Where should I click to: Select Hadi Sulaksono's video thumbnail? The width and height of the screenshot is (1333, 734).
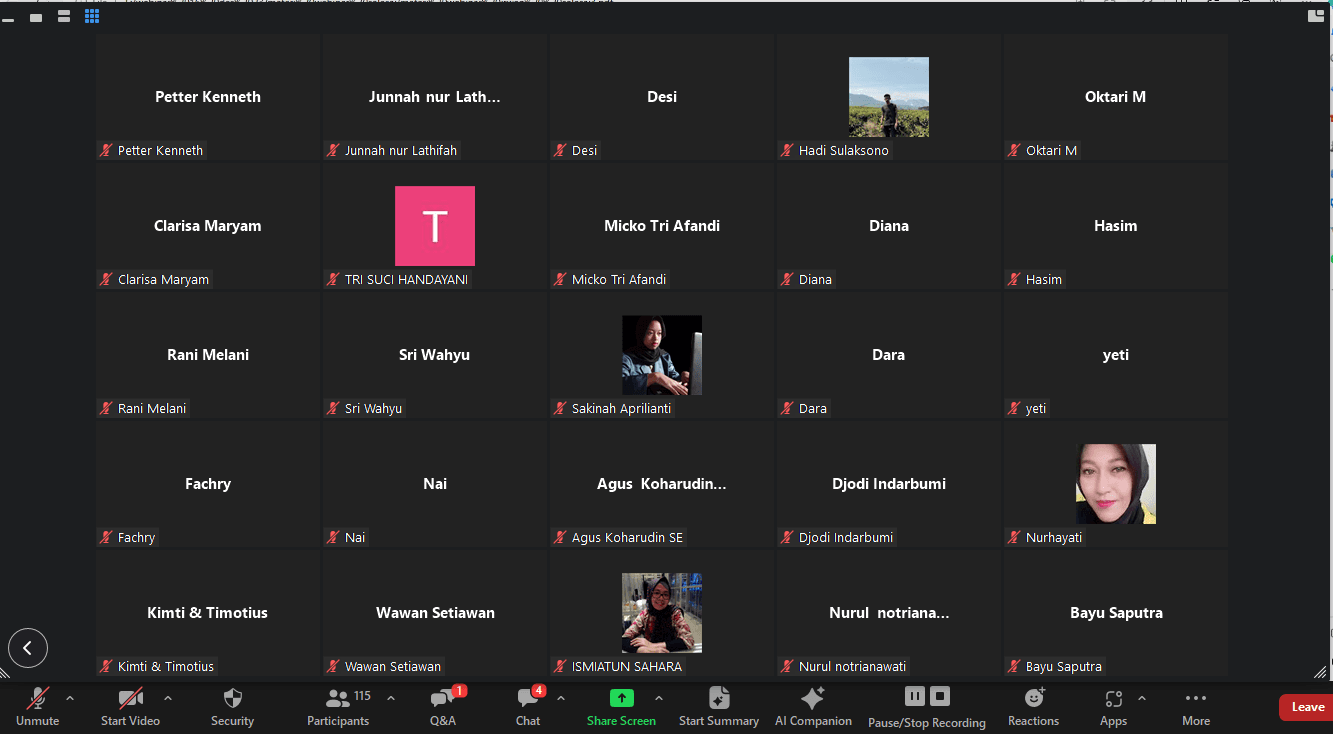(888, 97)
